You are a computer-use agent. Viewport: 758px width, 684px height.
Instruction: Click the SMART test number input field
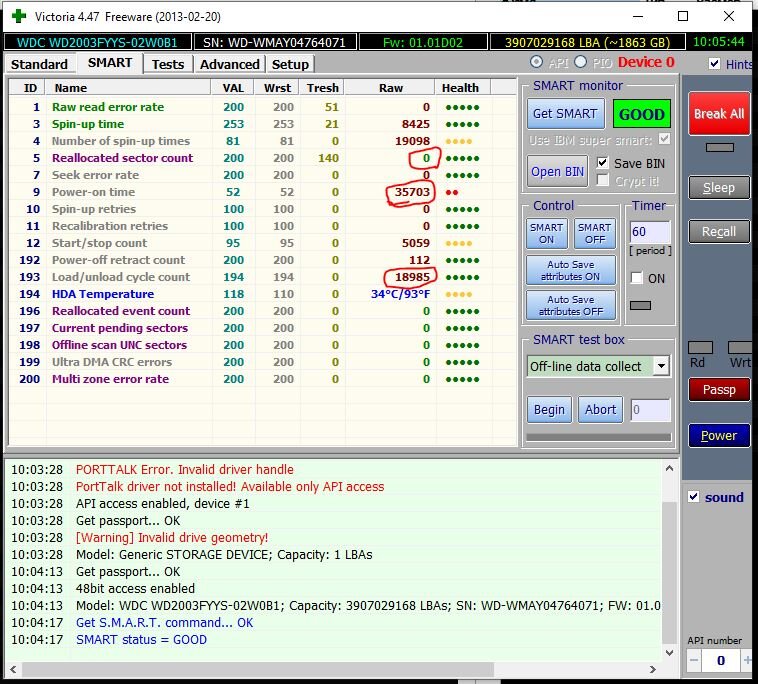(651, 410)
